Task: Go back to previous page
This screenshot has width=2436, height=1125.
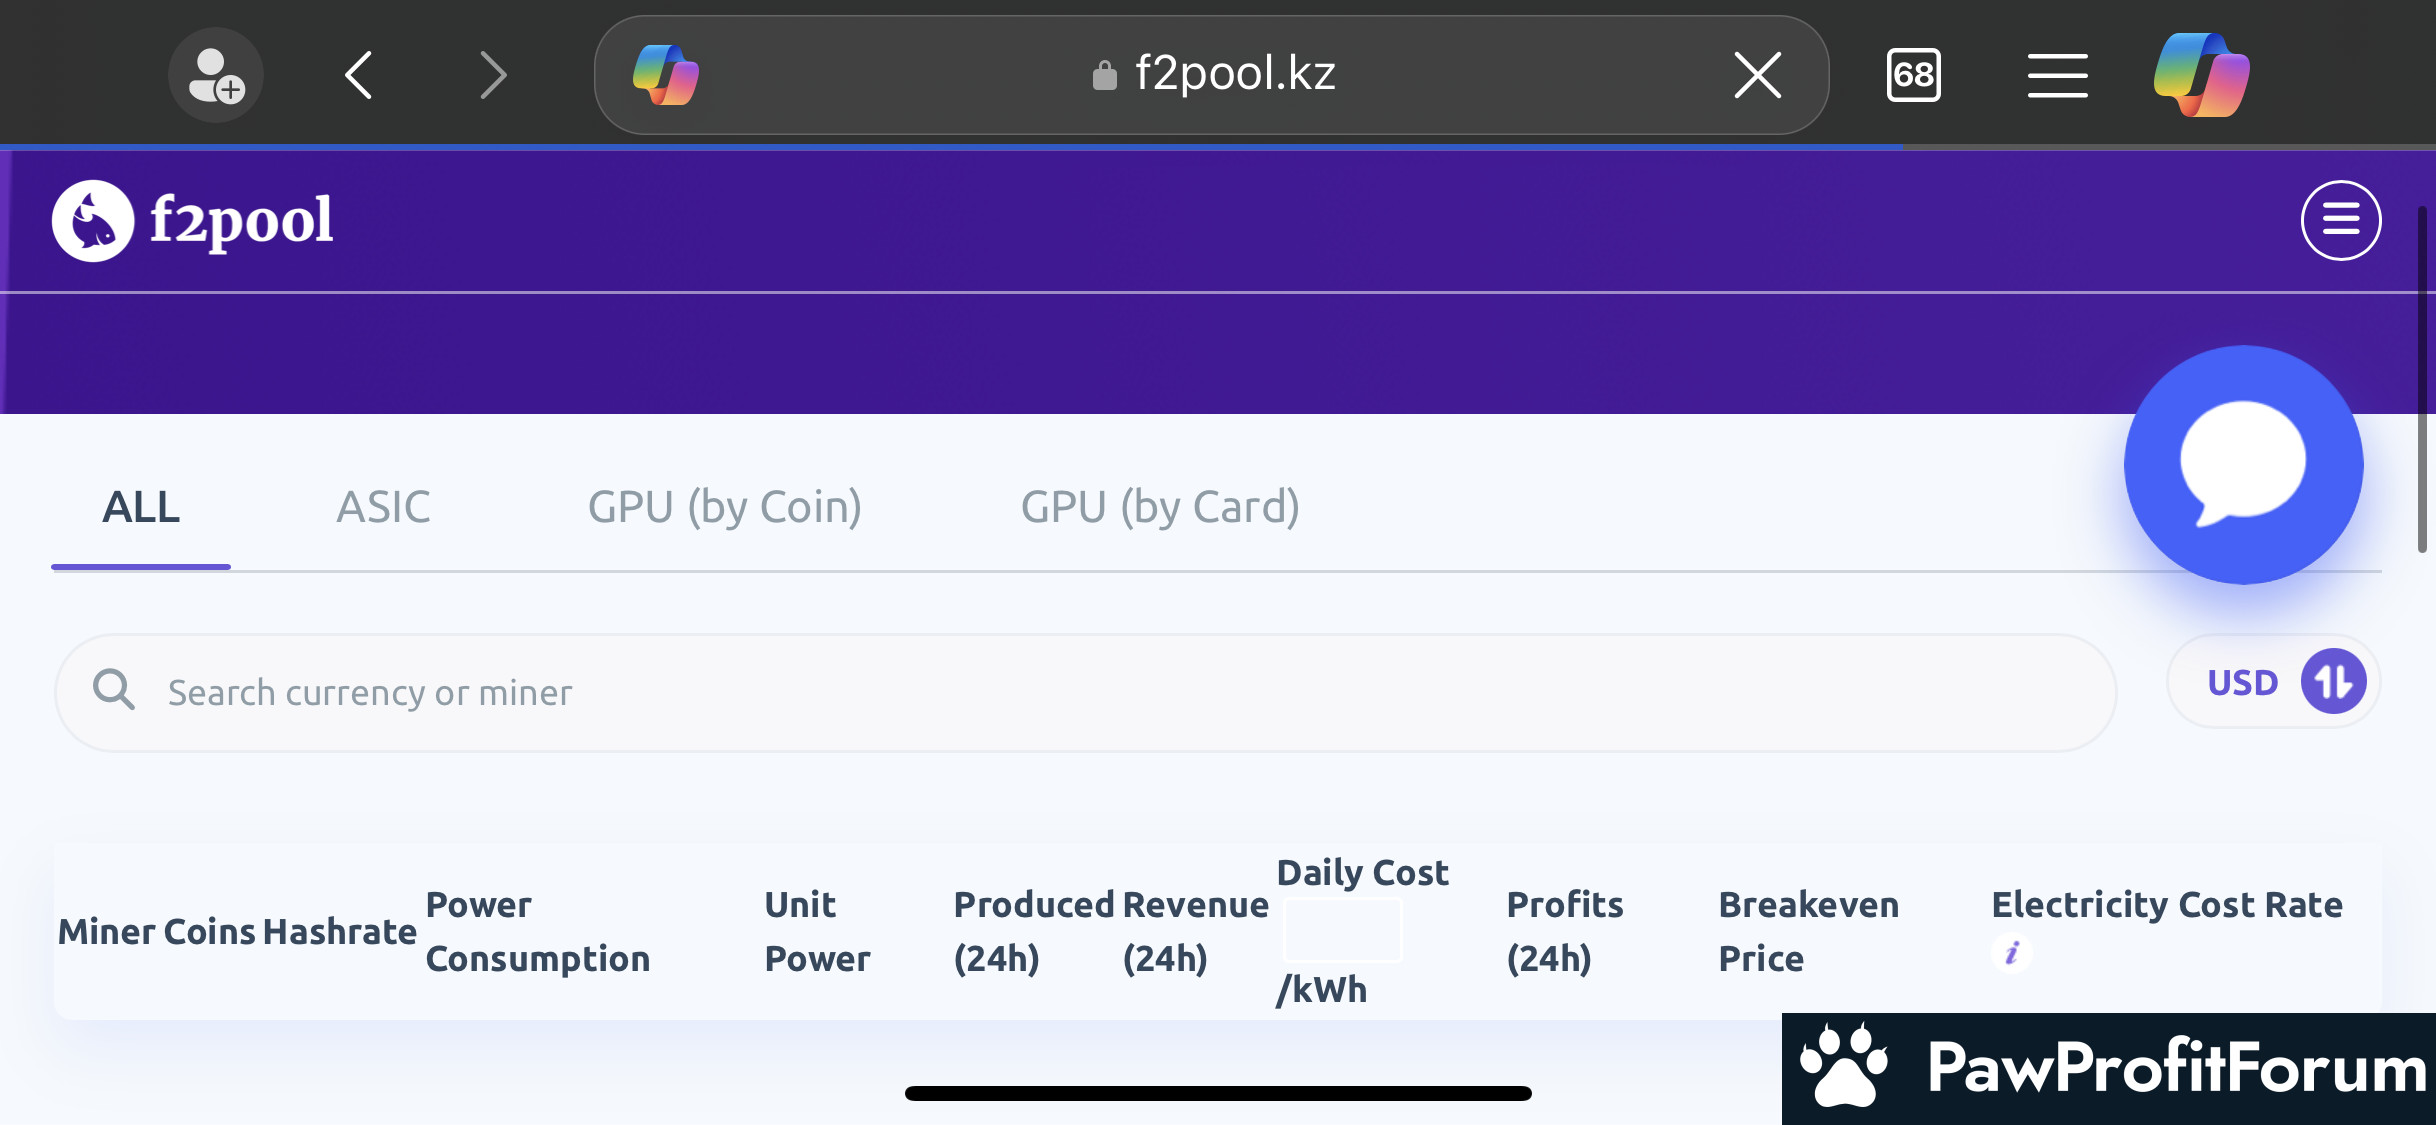Action: (x=359, y=75)
